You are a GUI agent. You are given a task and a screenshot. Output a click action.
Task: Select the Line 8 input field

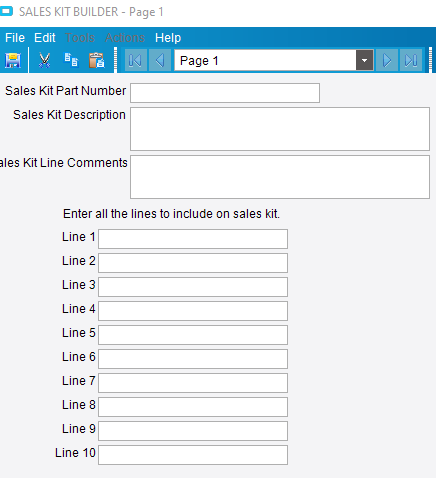[193, 407]
